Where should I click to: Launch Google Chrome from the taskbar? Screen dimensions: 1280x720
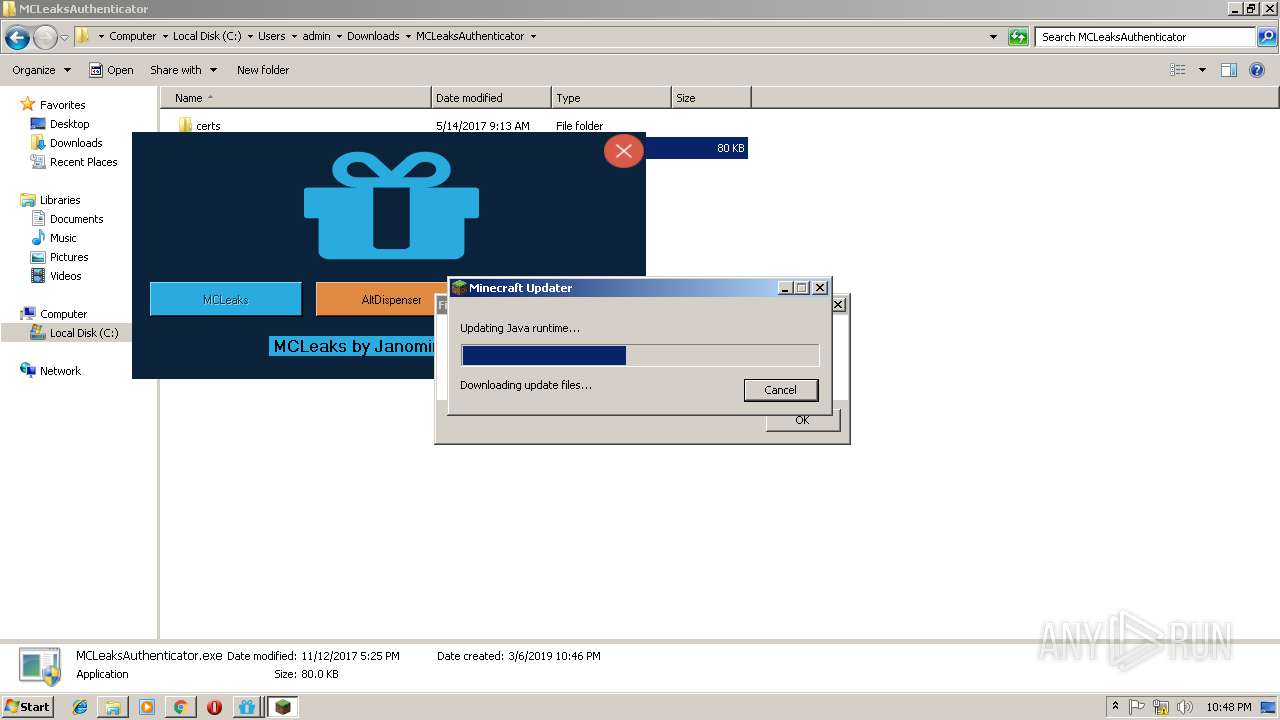coord(180,707)
